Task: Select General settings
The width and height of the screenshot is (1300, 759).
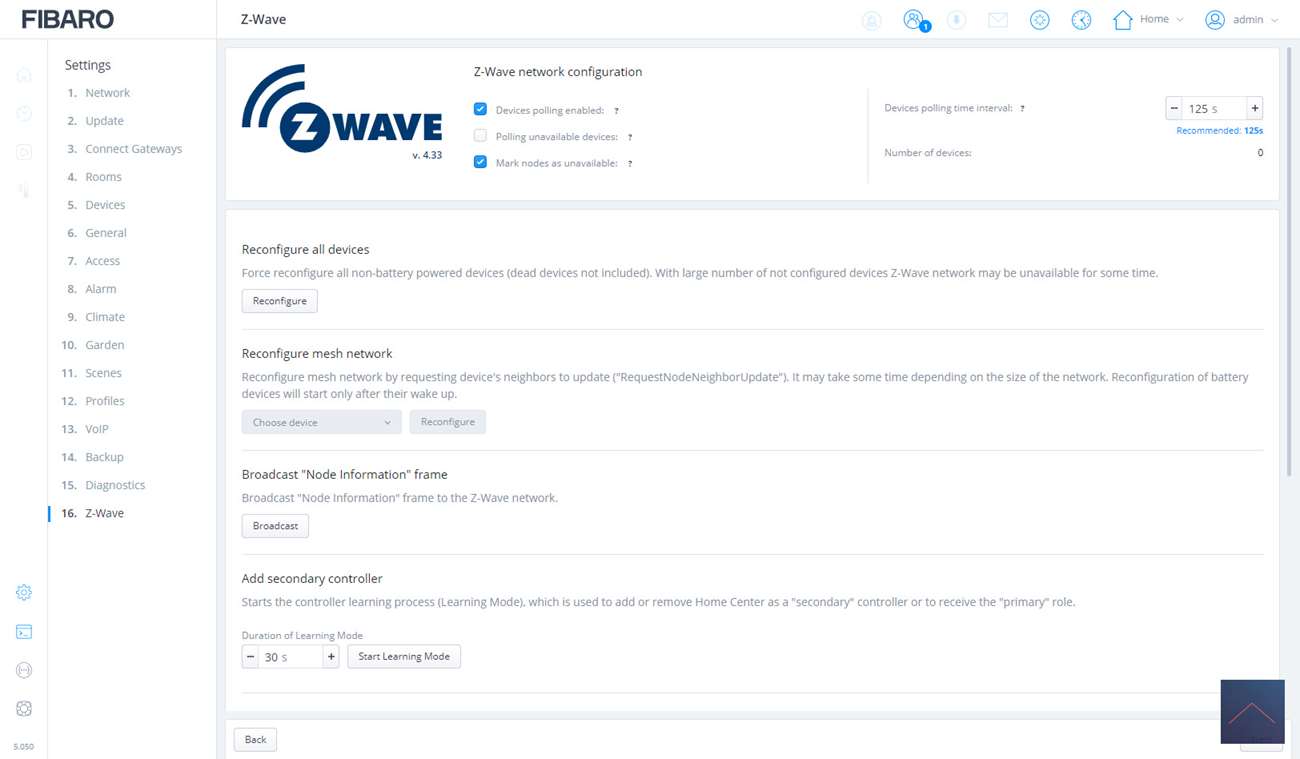Action: coord(105,233)
